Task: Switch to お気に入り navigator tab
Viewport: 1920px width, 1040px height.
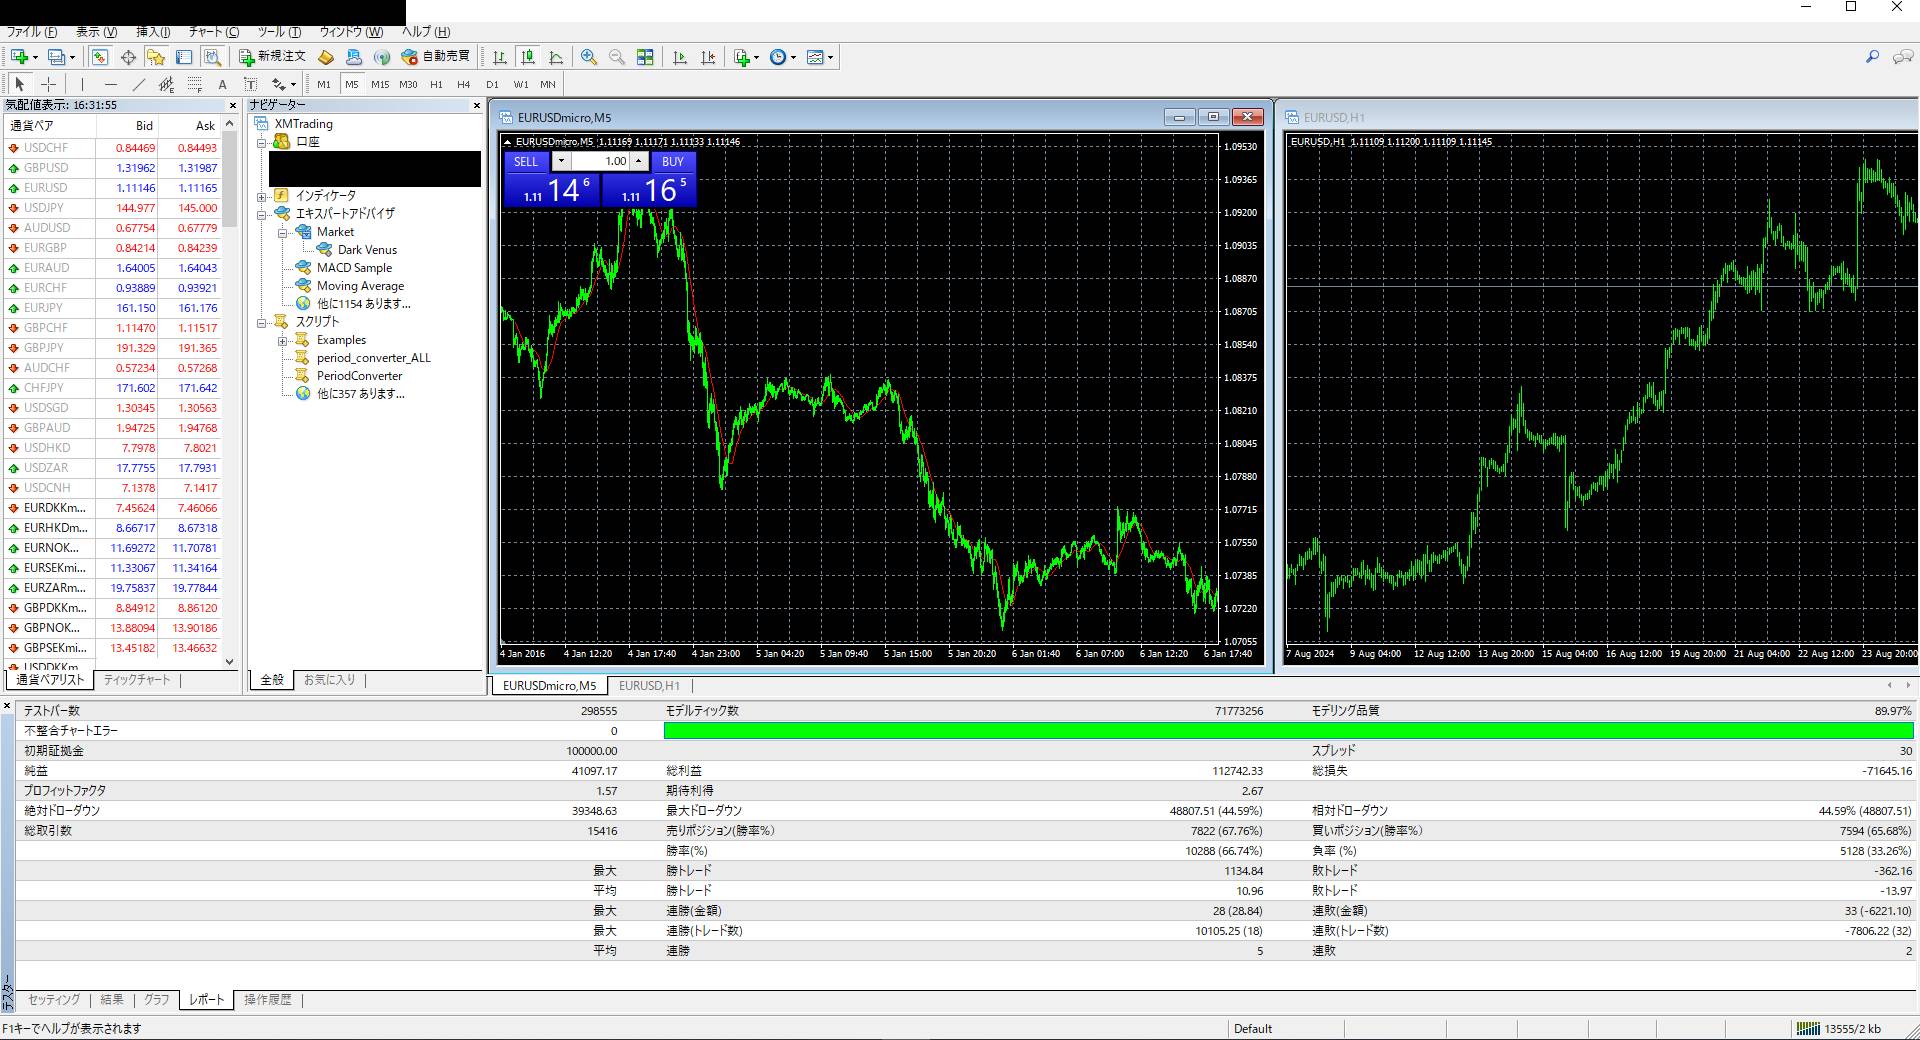Action: coord(329,680)
